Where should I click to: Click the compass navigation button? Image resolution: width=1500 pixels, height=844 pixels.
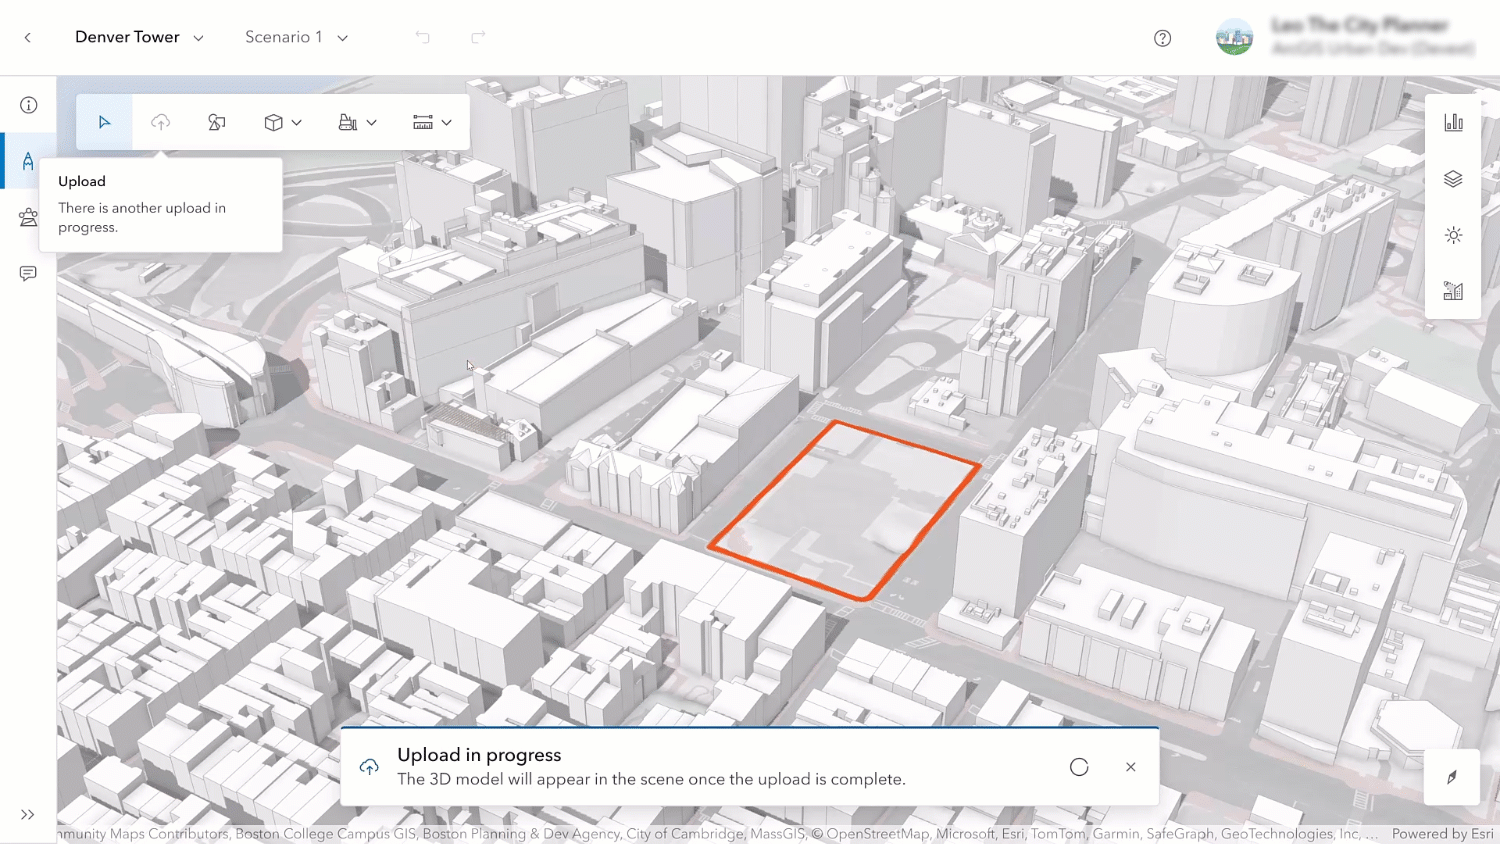click(1452, 777)
